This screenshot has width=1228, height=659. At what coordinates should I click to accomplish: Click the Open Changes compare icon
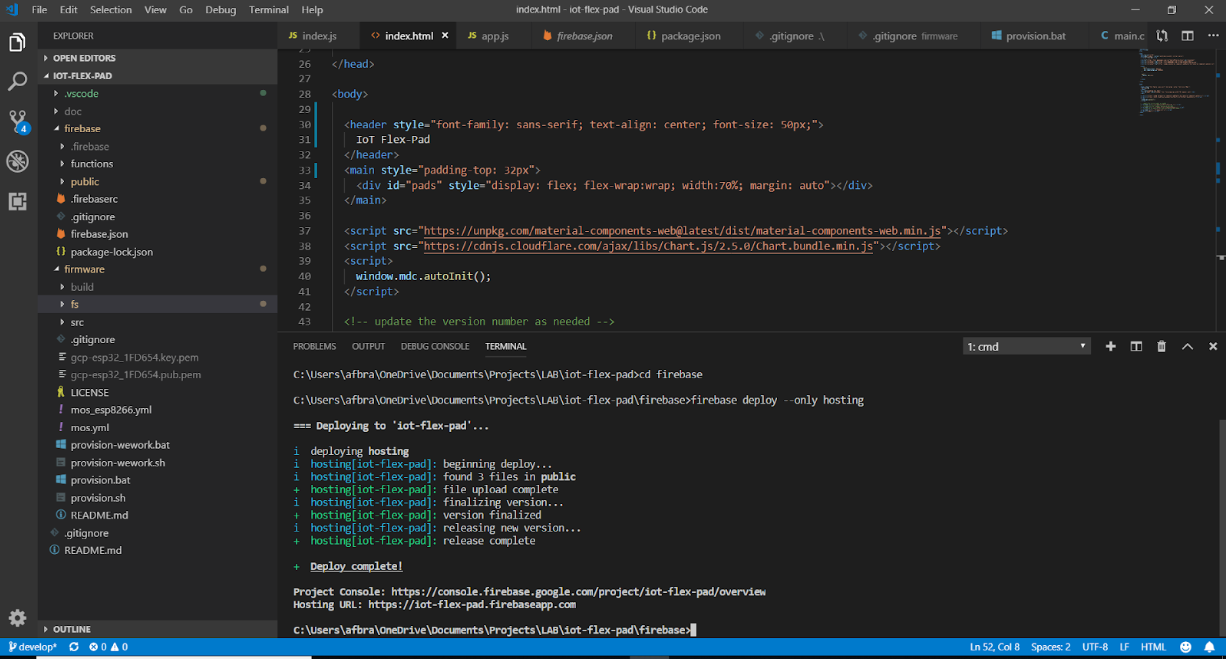click(x=1162, y=36)
